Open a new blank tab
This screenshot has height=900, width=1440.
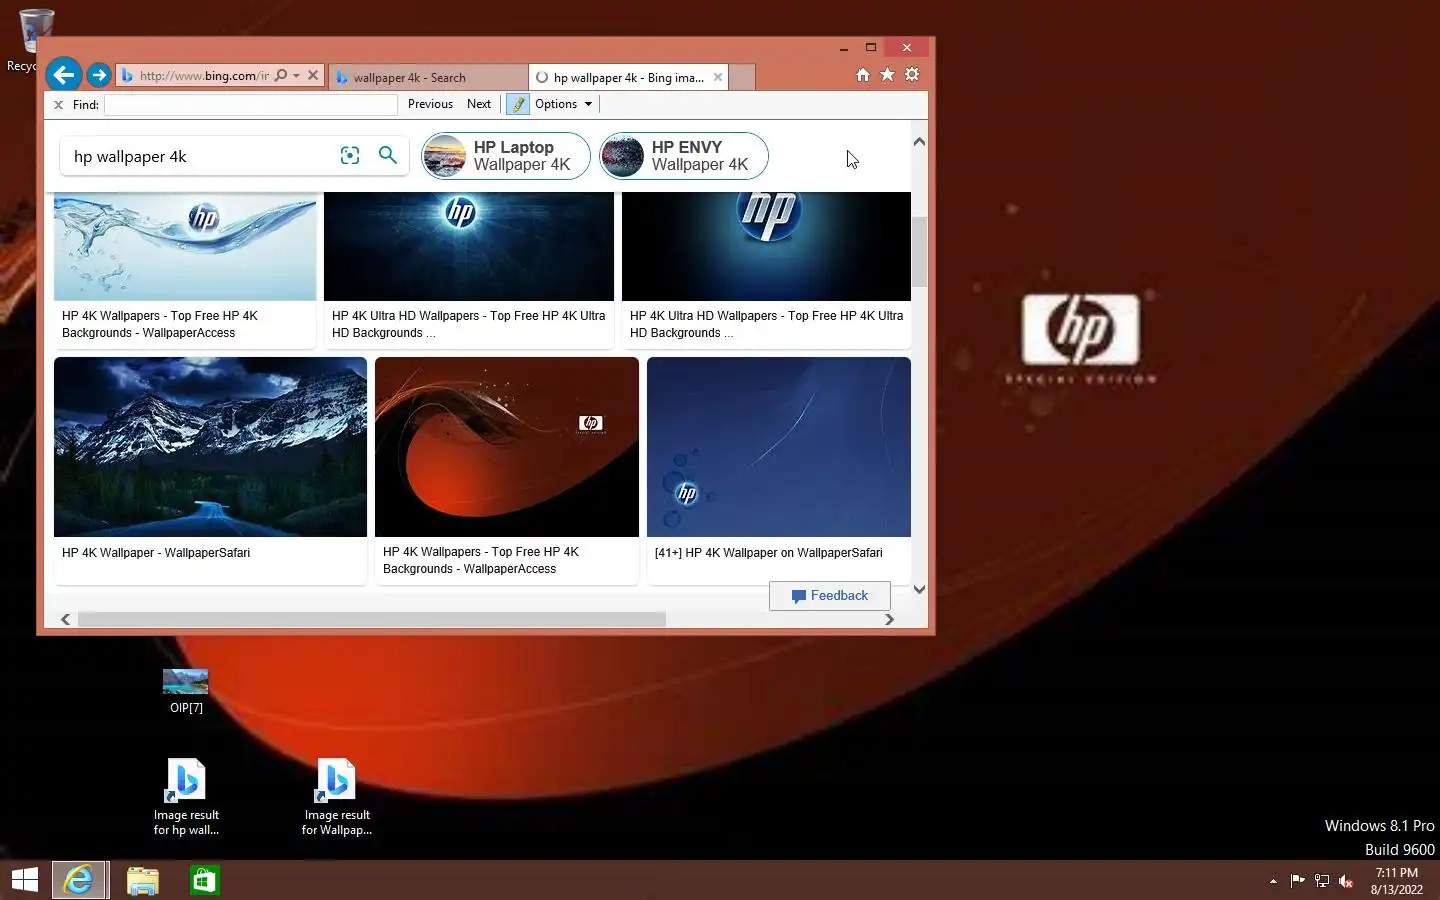[742, 77]
